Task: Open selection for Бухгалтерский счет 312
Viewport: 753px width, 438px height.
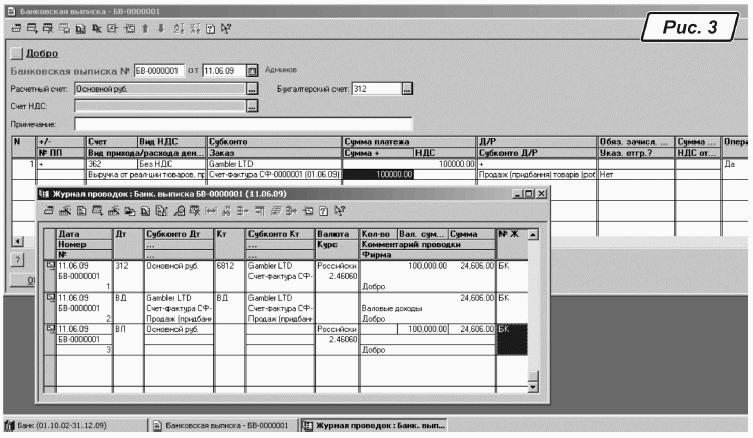Action: pyautogui.click(x=407, y=89)
